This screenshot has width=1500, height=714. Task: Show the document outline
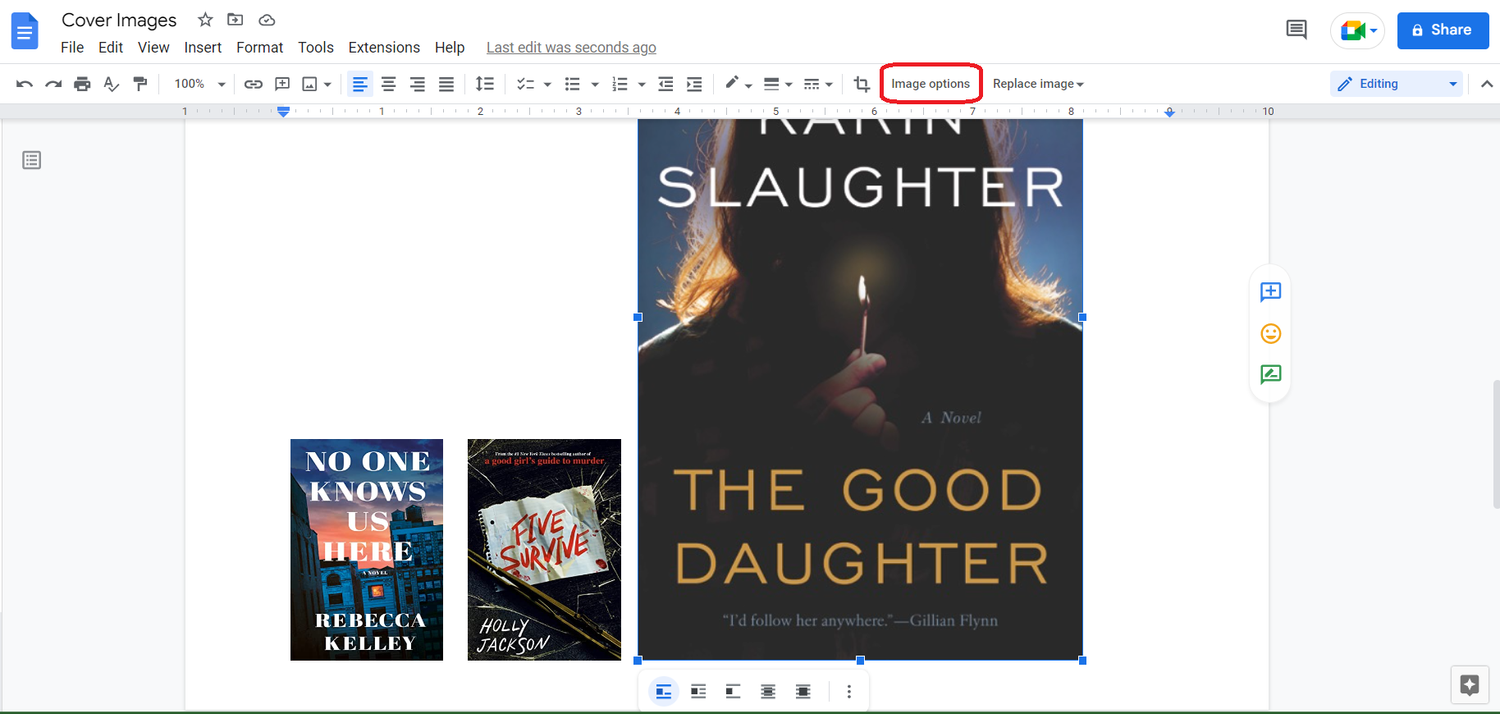(x=31, y=160)
